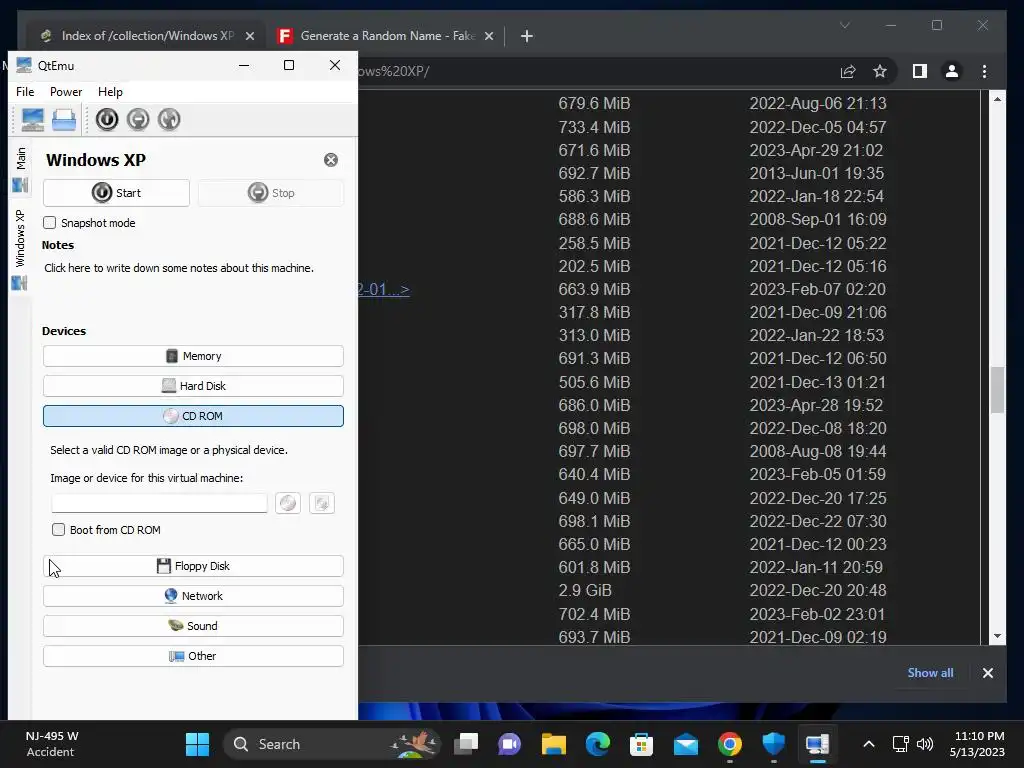Open the Mail app from taskbar
Viewport: 1024px width, 768px height.
coord(686,744)
